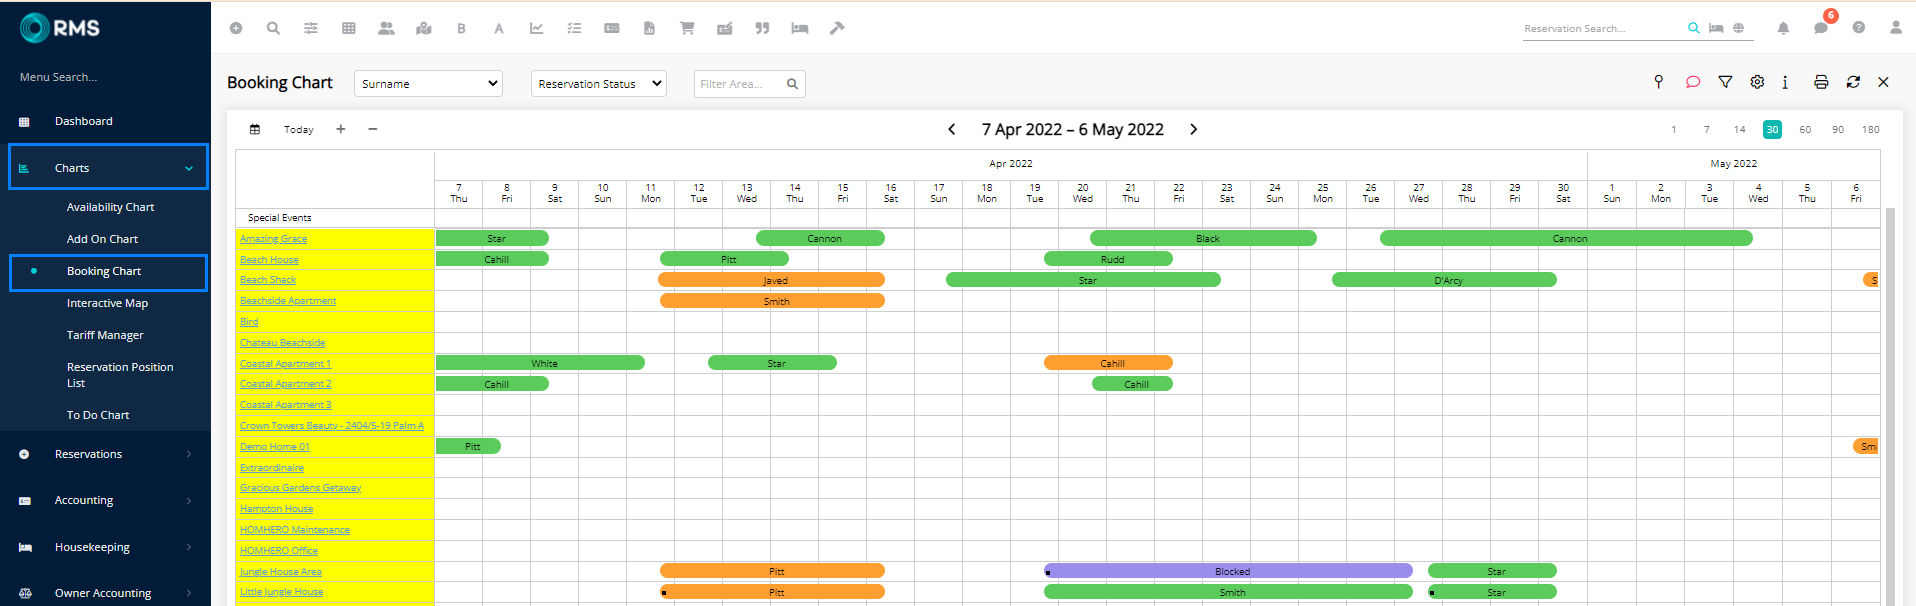Click the notifications bell icon
The width and height of the screenshot is (1916, 606).
tap(1783, 28)
